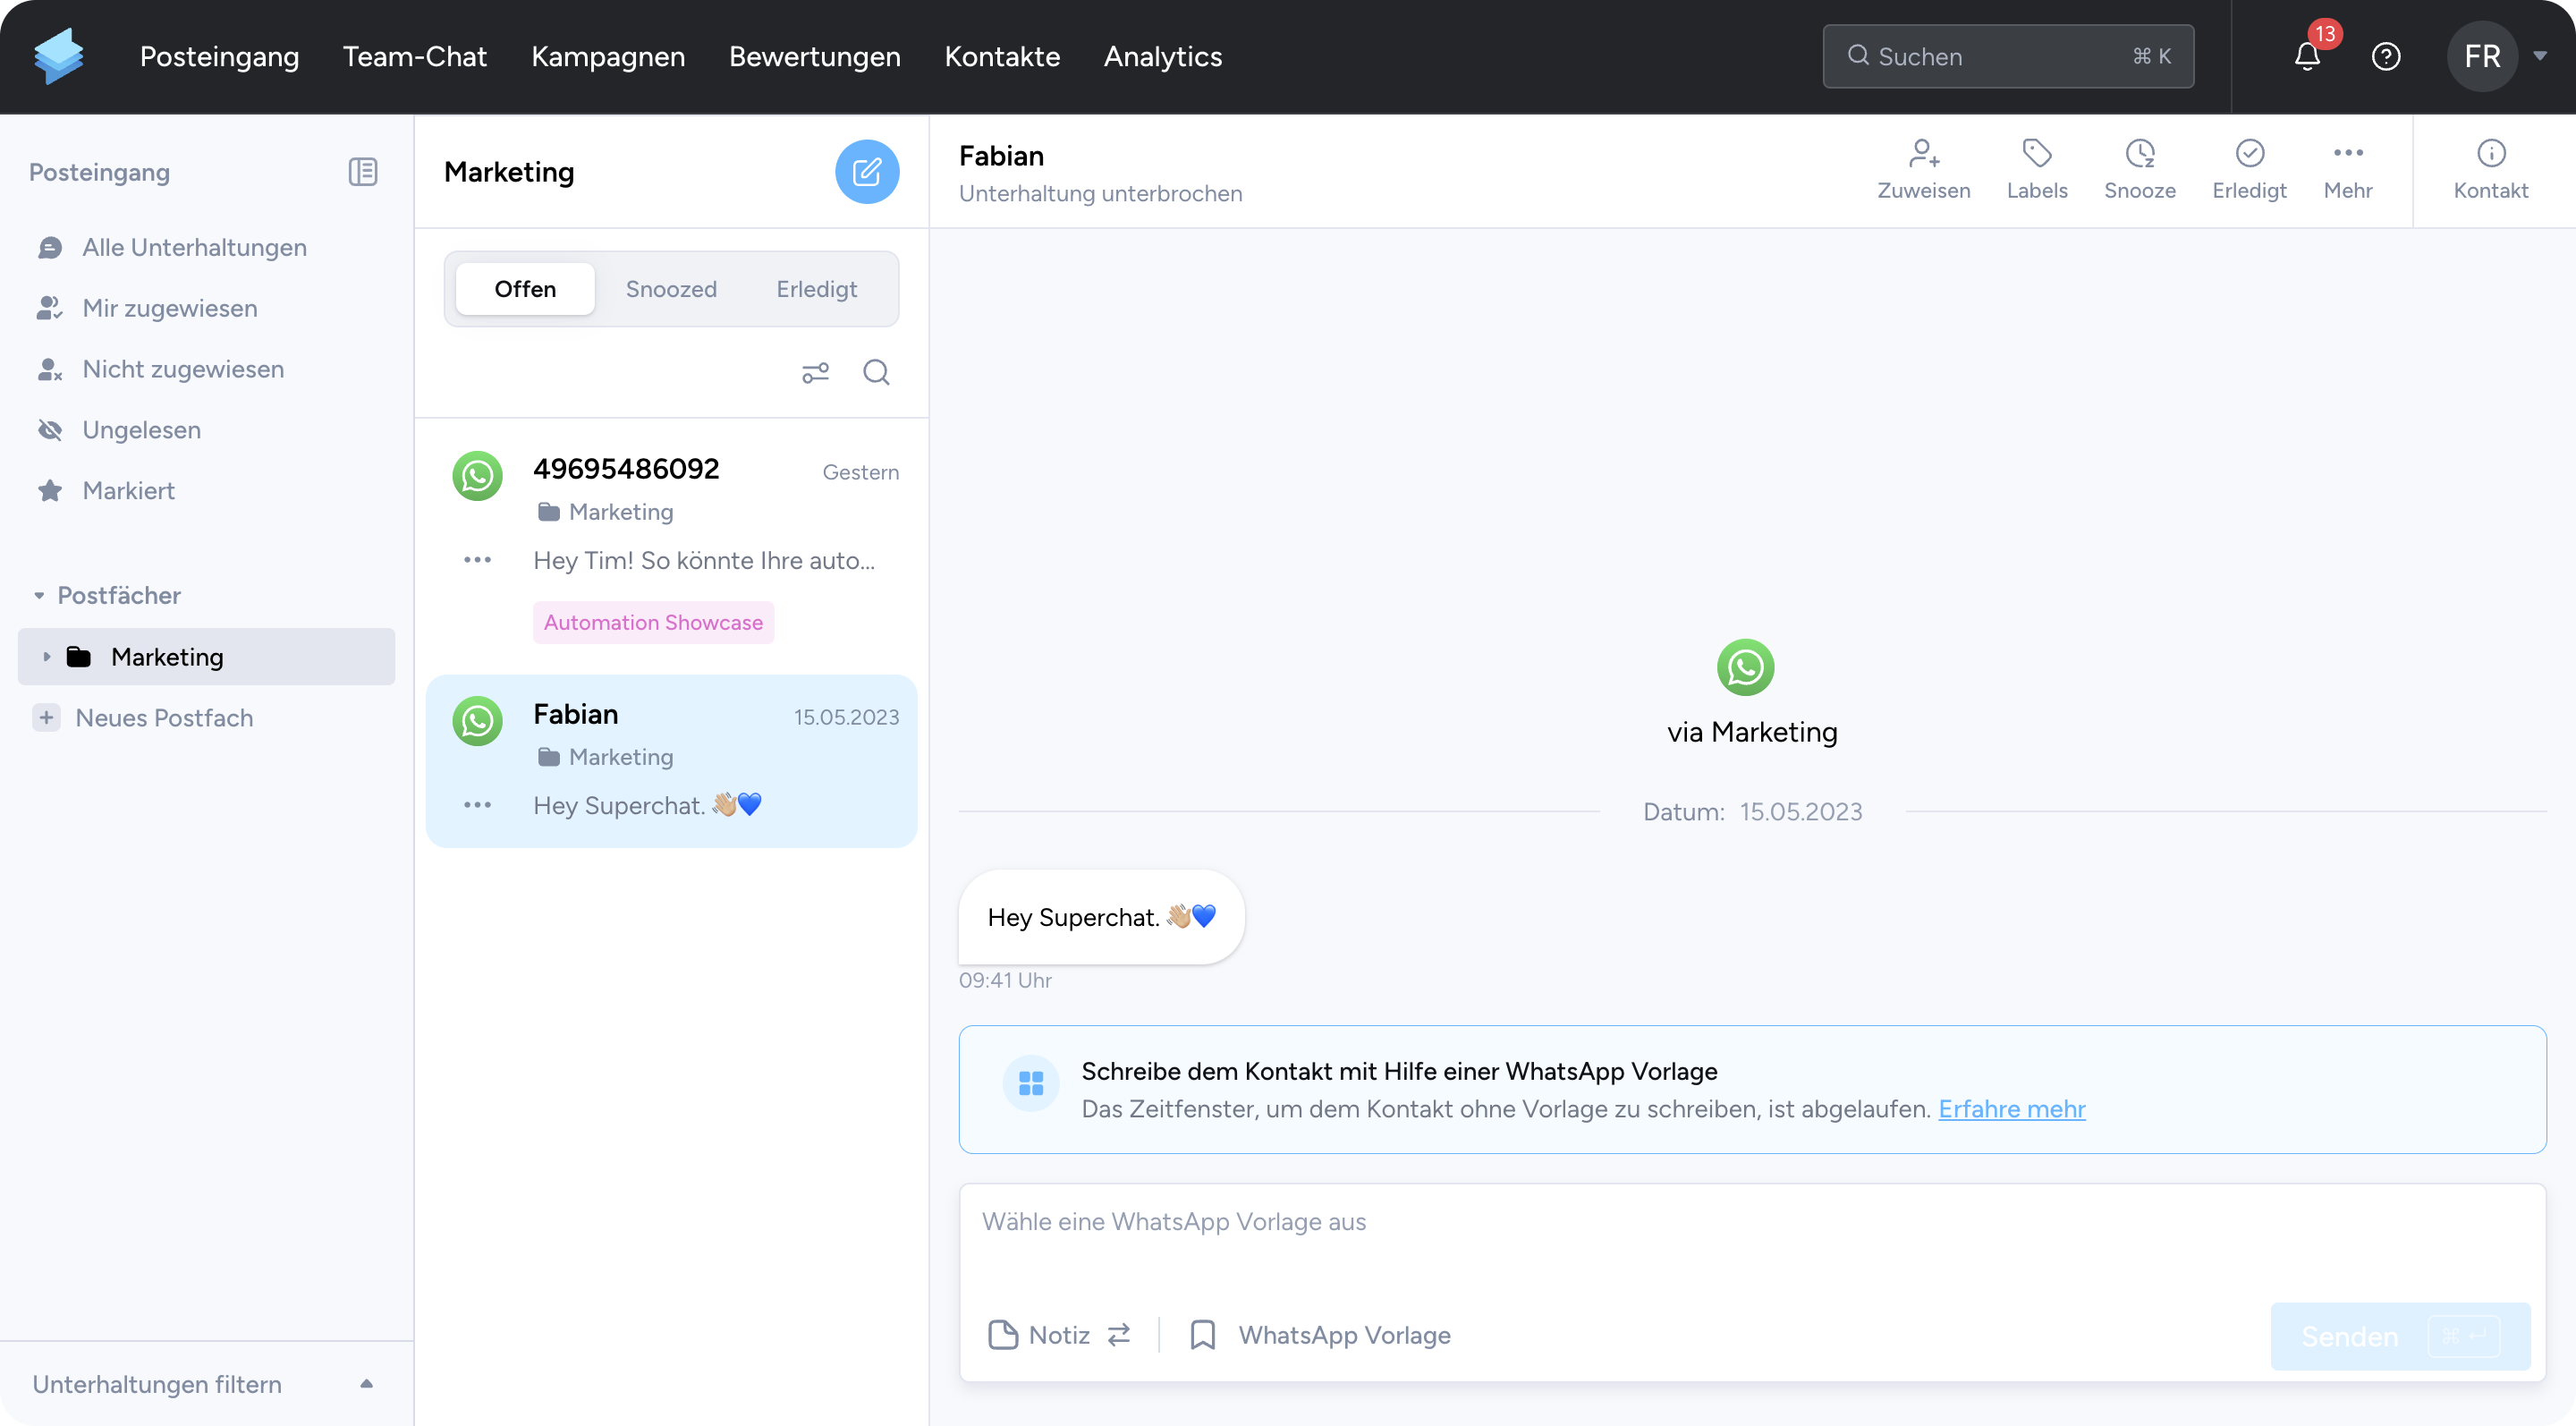
Task: Click the conversation list search icon
Action: pyautogui.click(x=876, y=372)
